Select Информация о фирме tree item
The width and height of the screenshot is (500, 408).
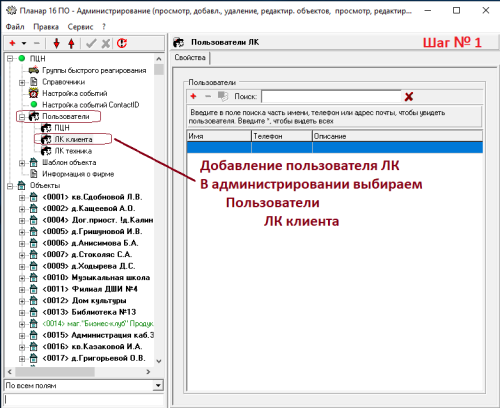click(x=78, y=174)
